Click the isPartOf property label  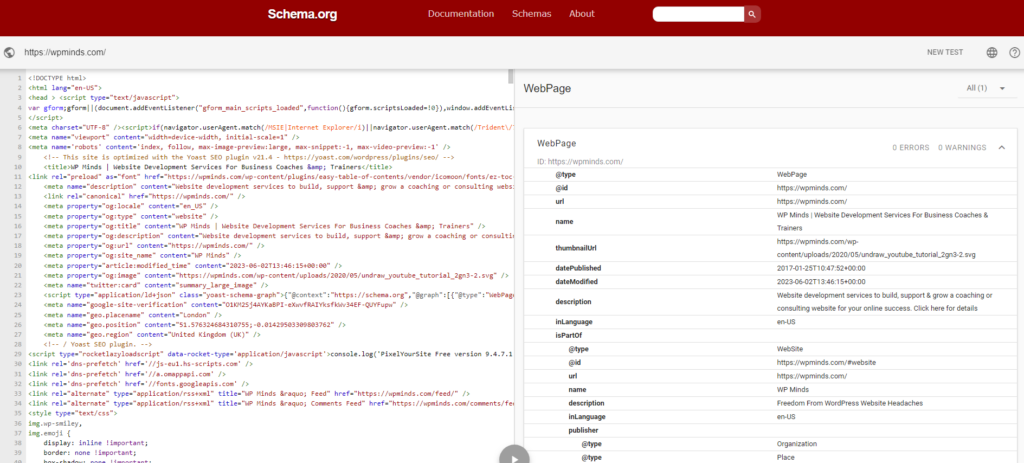click(x=568, y=336)
